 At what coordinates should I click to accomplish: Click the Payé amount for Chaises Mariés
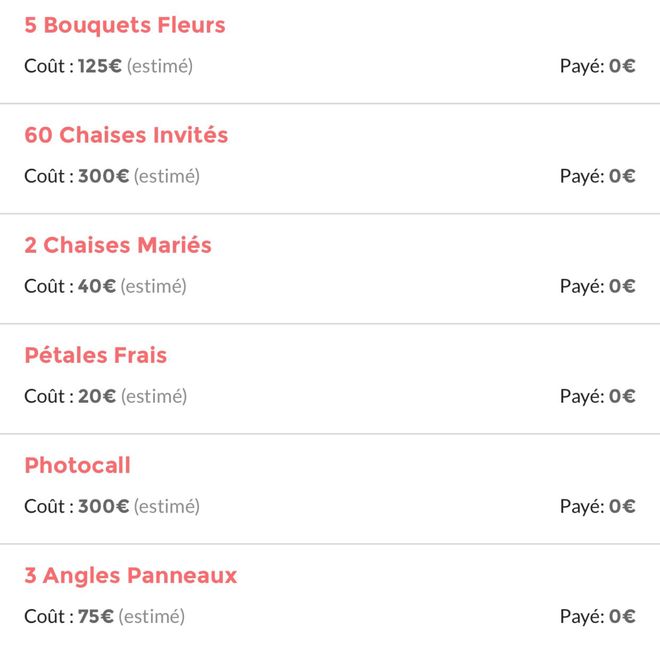tap(622, 286)
